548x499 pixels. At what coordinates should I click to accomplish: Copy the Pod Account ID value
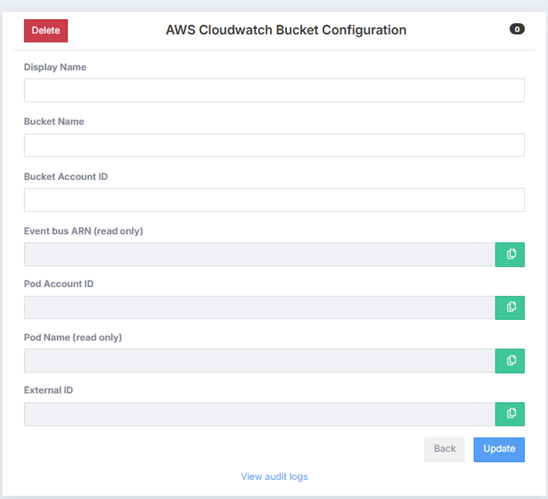[x=510, y=308]
